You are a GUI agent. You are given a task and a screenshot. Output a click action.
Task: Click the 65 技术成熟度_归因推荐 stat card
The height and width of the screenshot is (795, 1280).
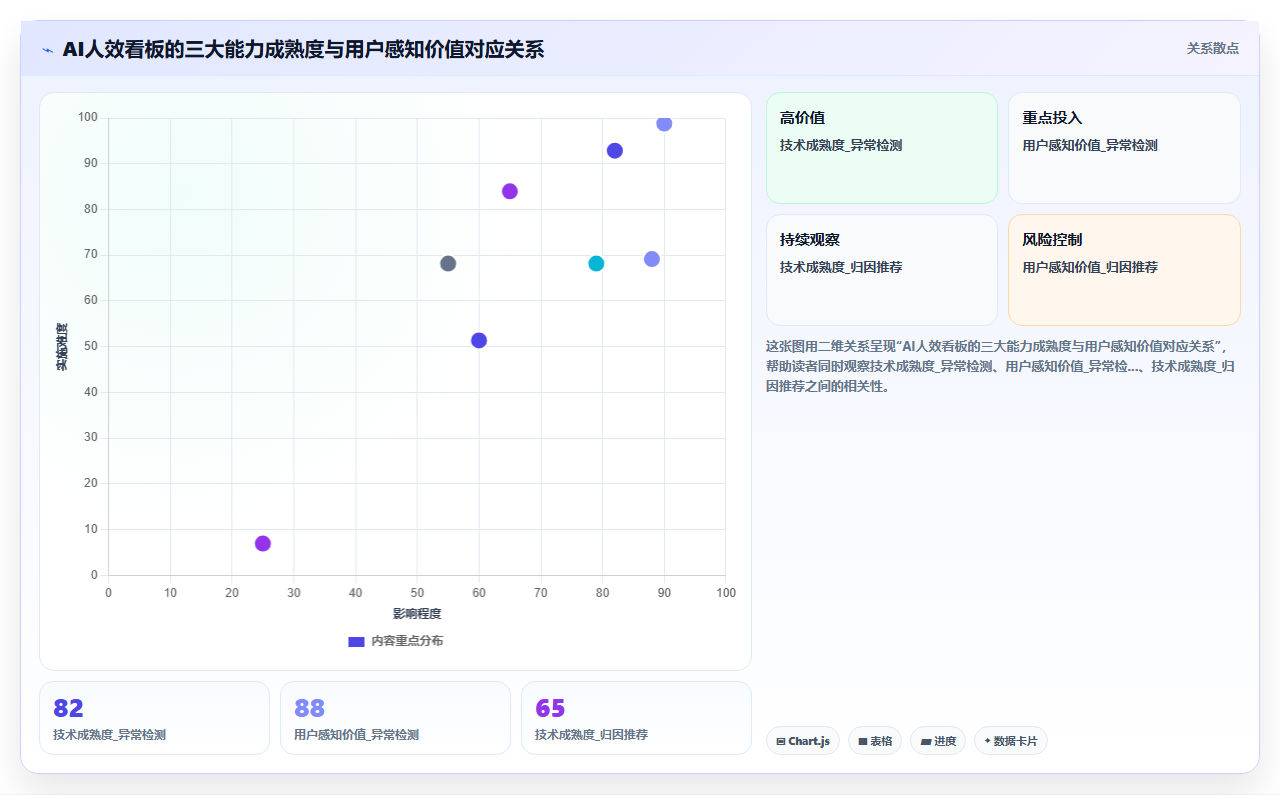coord(636,718)
